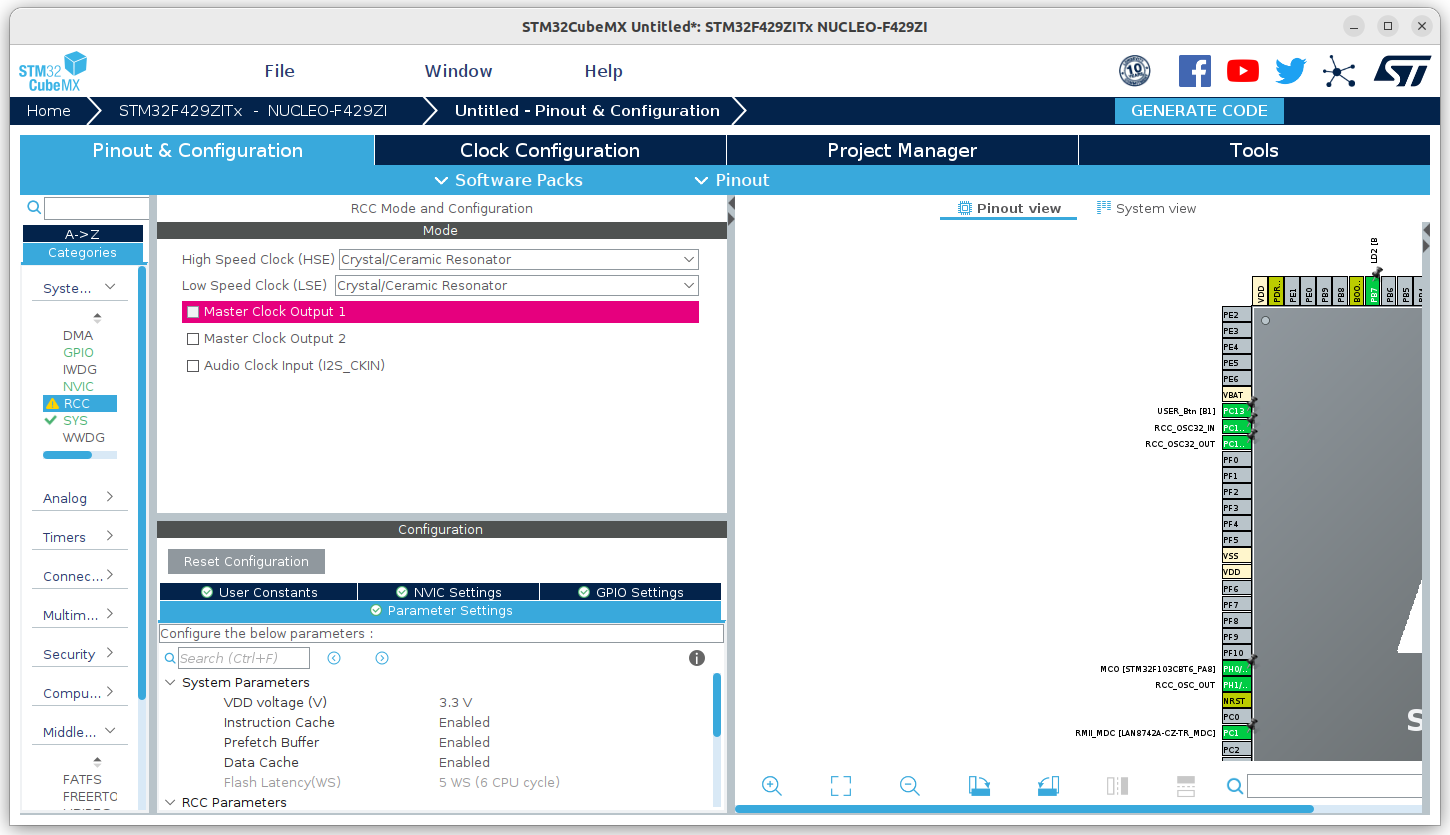Rotate chip clockwise in pinout view
Image resolution: width=1450 pixels, height=835 pixels.
(x=979, y=786)
